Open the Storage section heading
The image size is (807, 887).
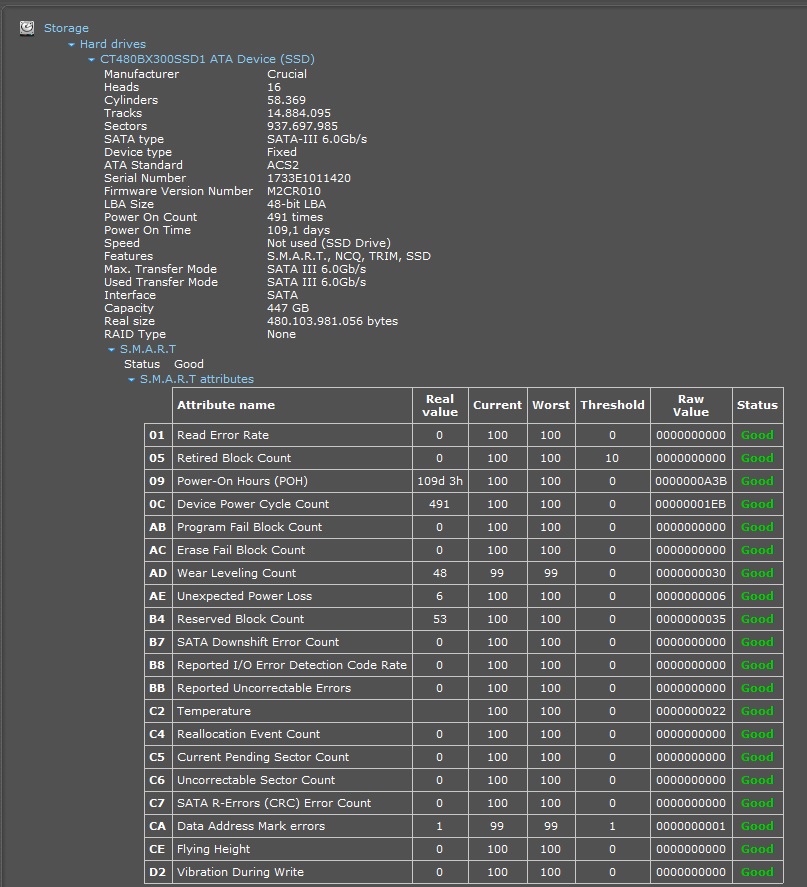coord(66,28)
